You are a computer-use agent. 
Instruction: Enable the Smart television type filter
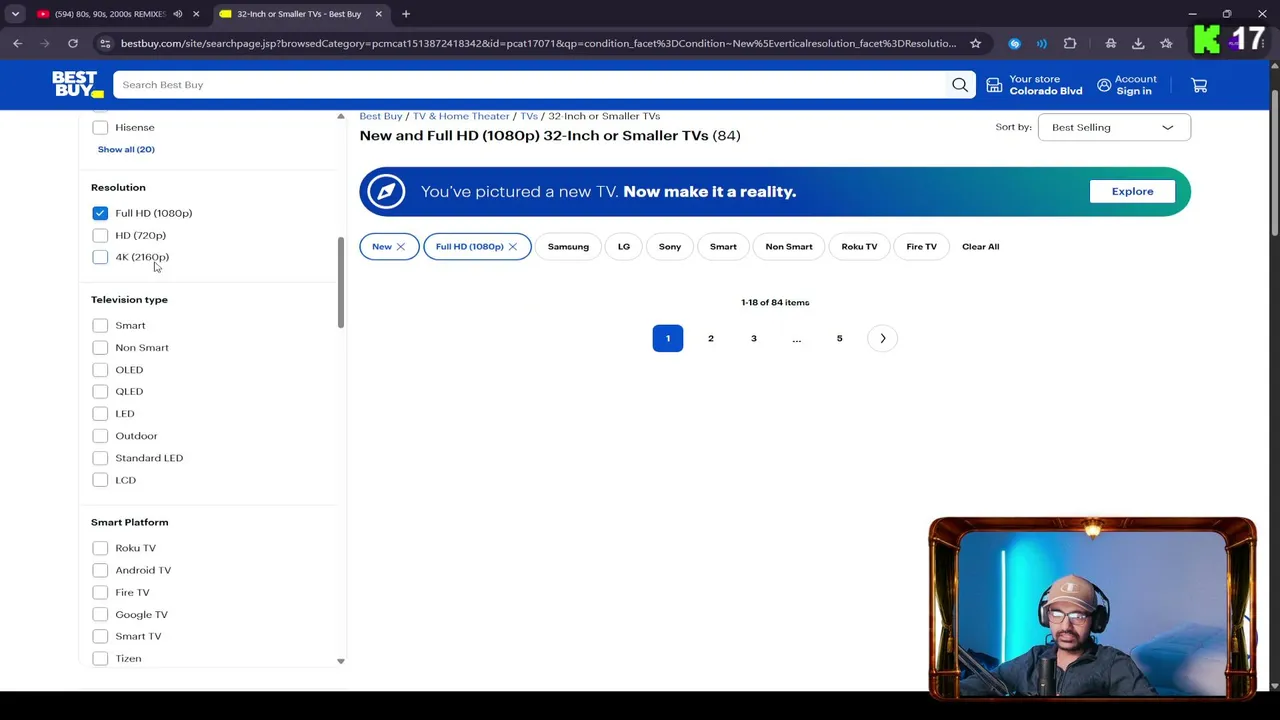point(100,325)
